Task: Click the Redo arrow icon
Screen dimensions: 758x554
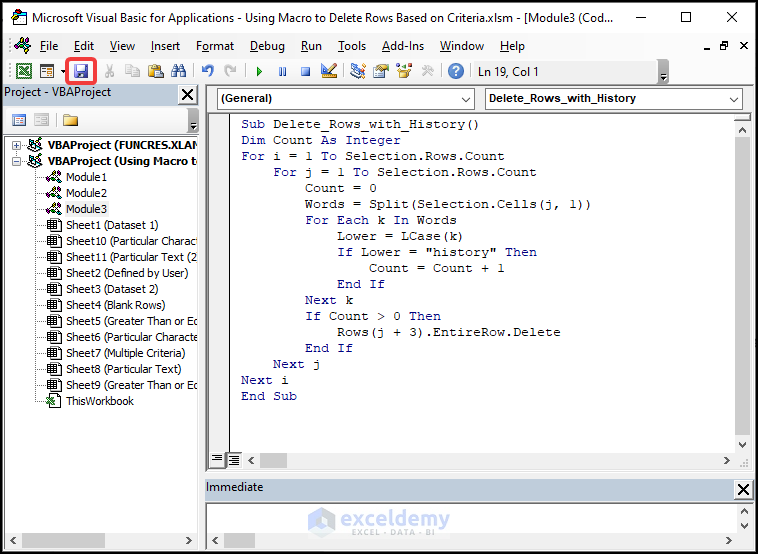Action: [230, 72]
